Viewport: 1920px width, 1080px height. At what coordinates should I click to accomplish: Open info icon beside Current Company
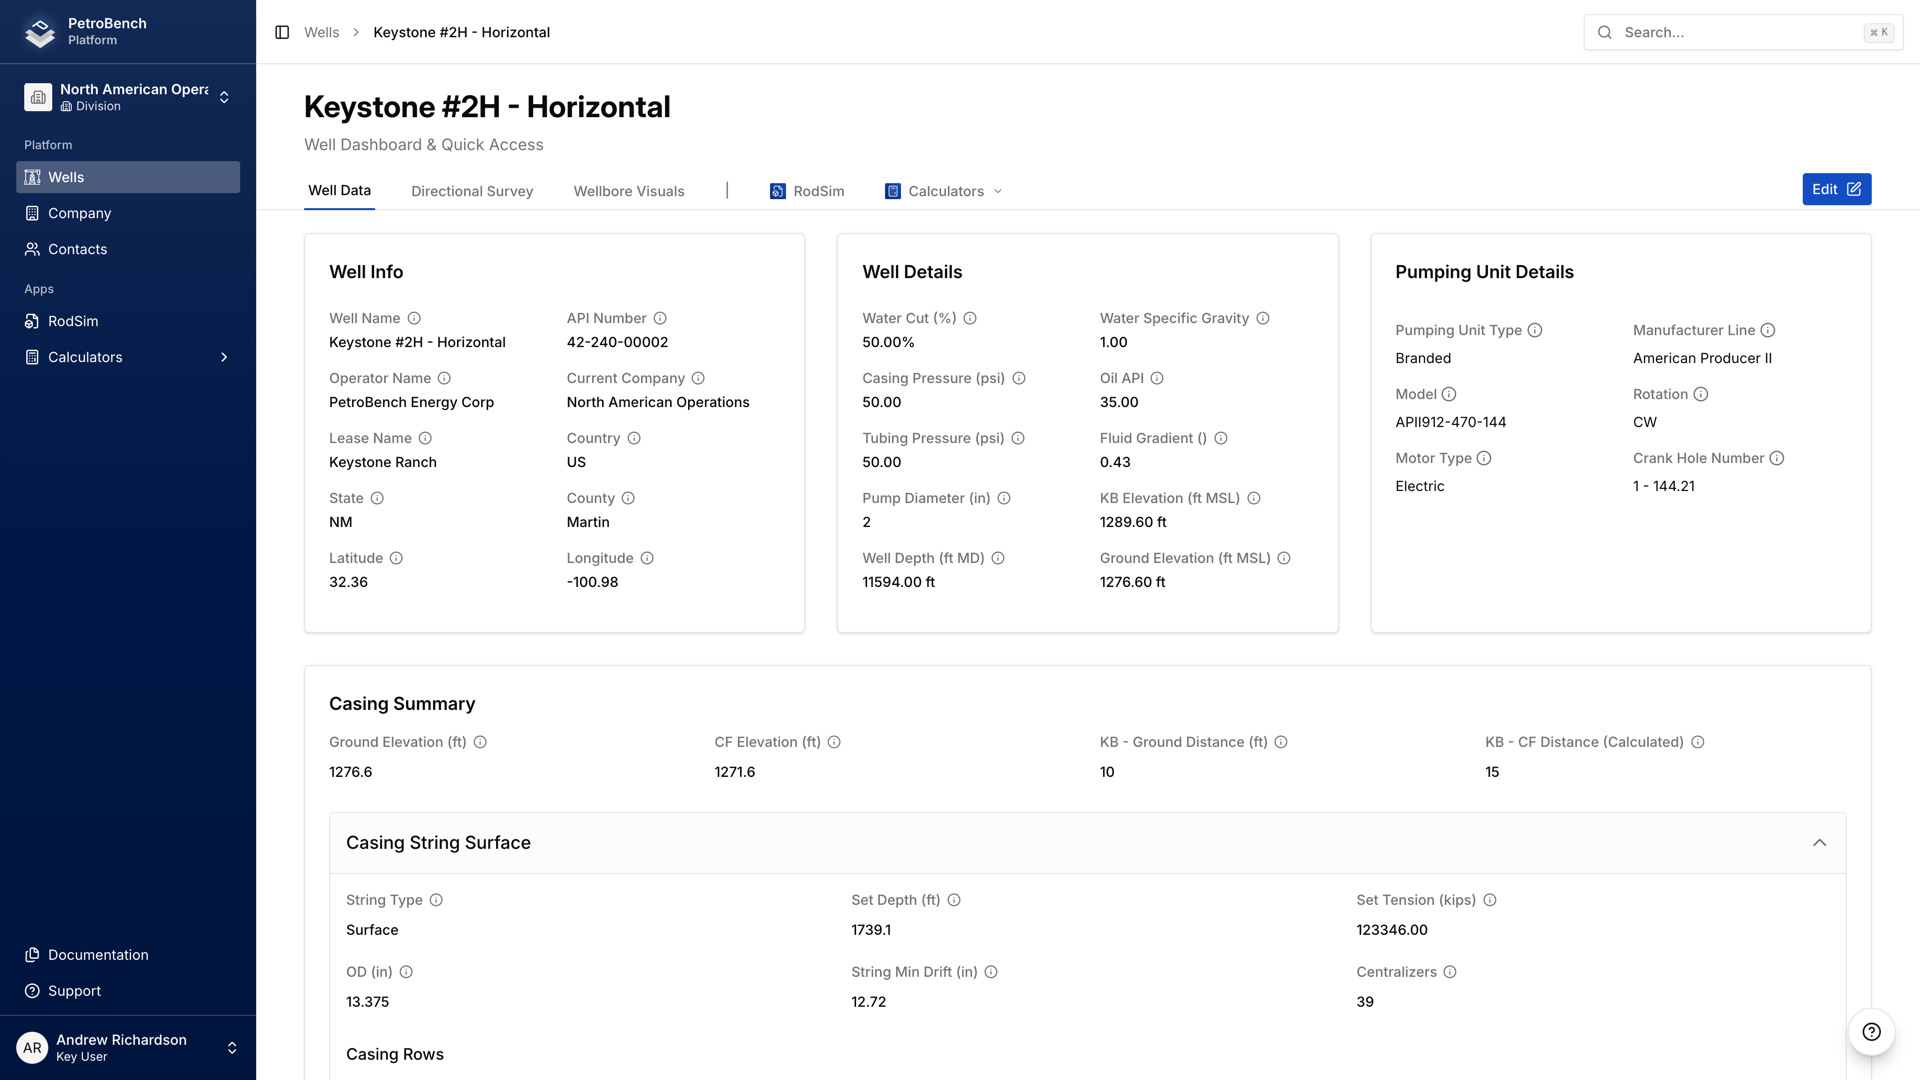pyautogui.click(x=698, y=378)
